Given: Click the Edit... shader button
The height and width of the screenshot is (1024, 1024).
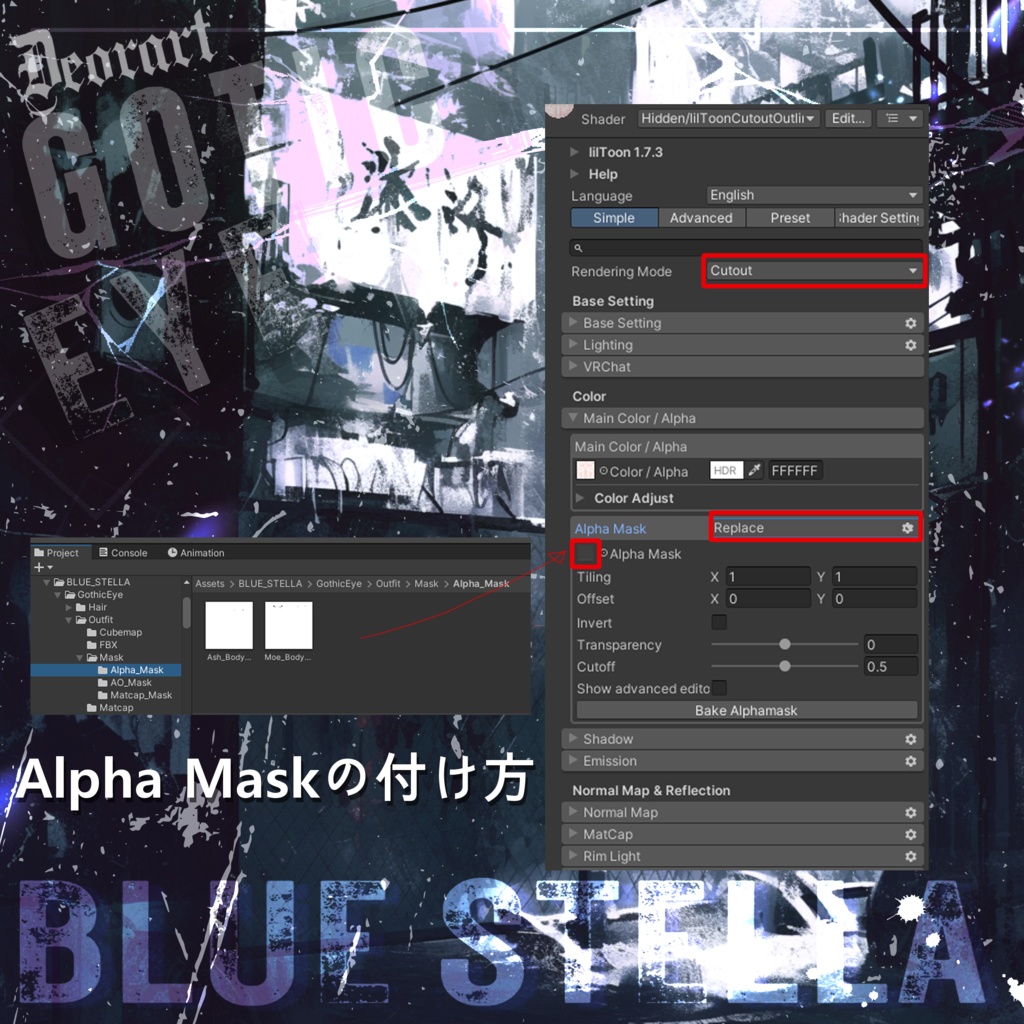Looking at the screenshot, I should pyautogui.click(x=848, y=118).
